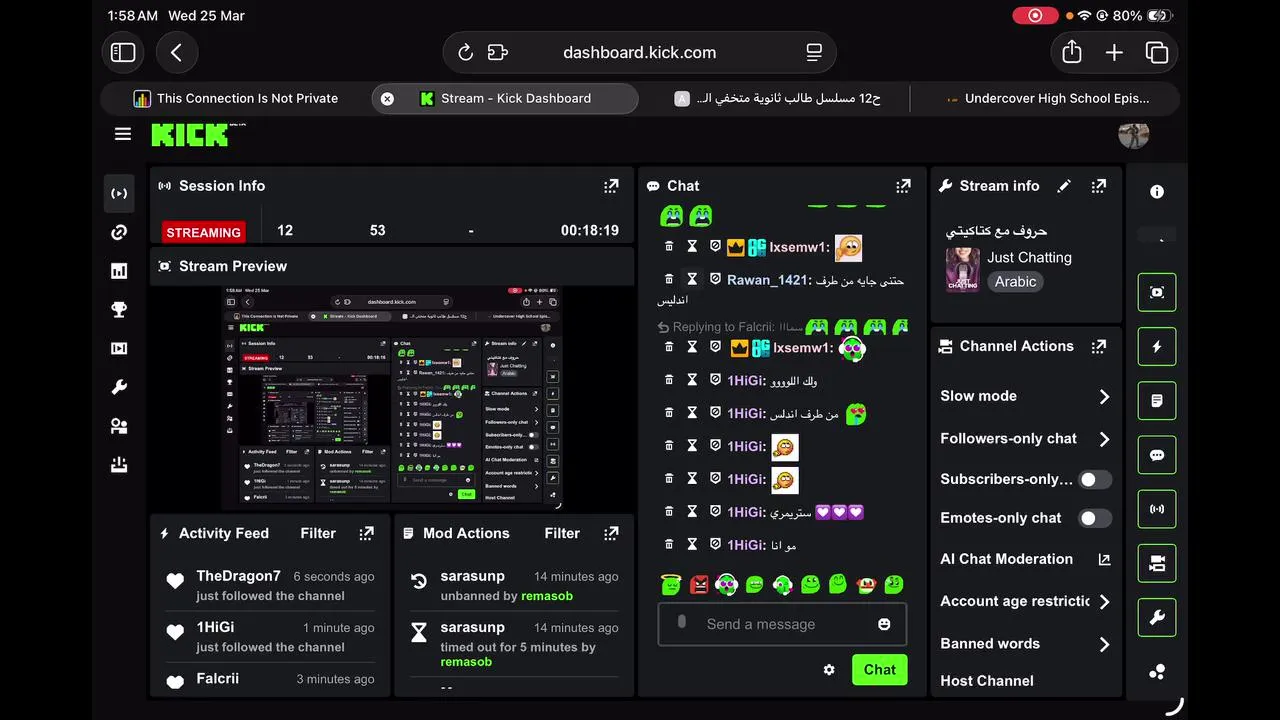Switch to Undercover High School Episode tab
The width and height of the screenshot is (1280, 720).
pyautogui.click(x=1047, y=98)
